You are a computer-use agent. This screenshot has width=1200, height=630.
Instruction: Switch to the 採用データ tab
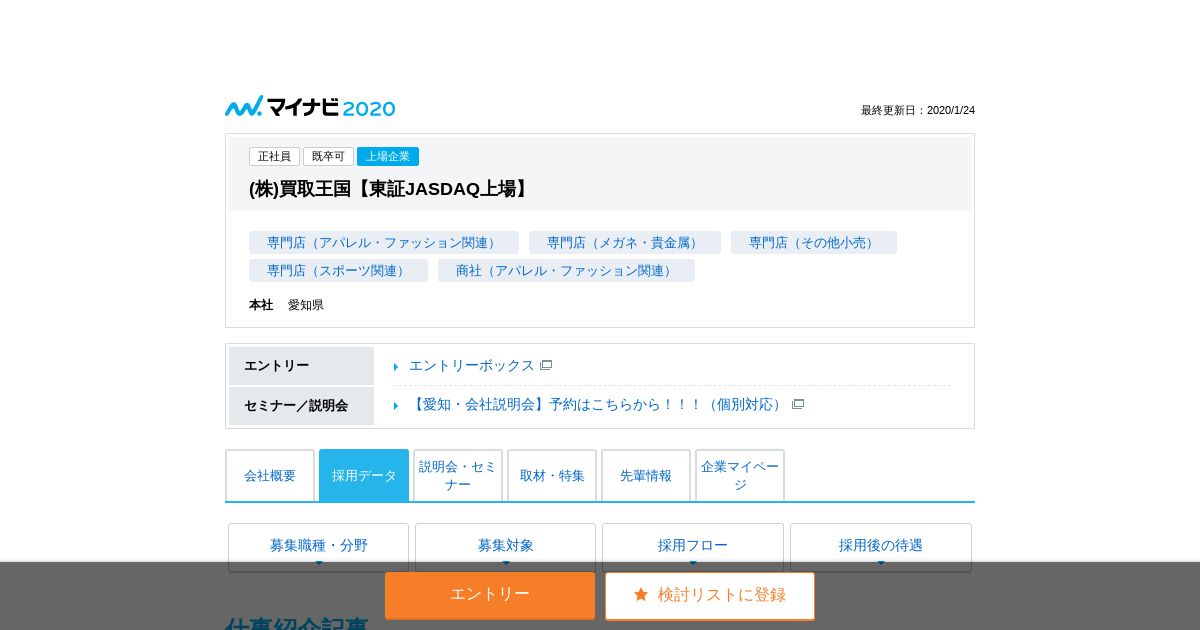click(x=364, y=476)
